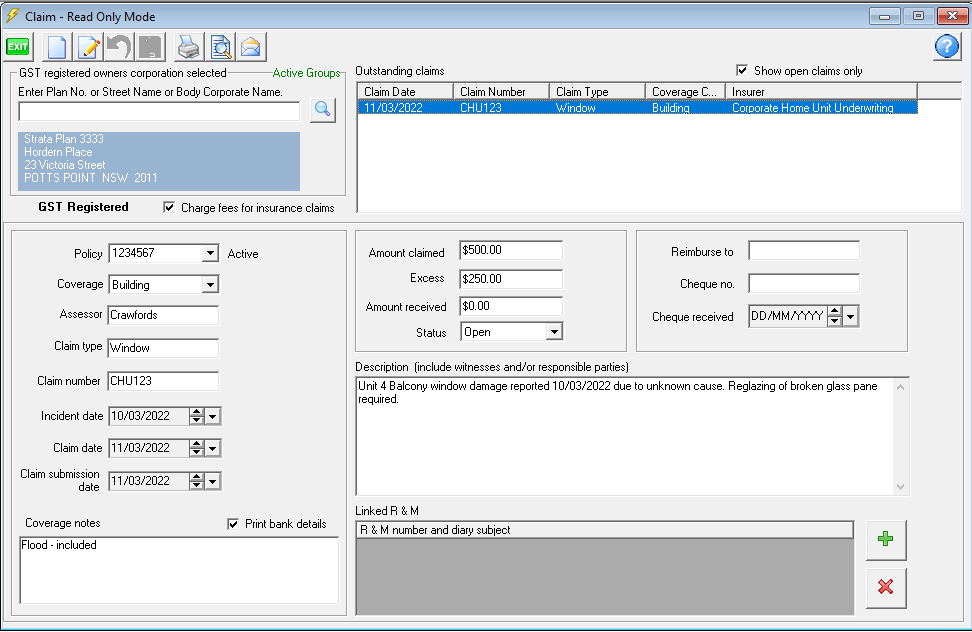The width and height of the screenshot is (972, 632).
Task: Toggle Charge fees for insurance claims
Action: (169, 208)
